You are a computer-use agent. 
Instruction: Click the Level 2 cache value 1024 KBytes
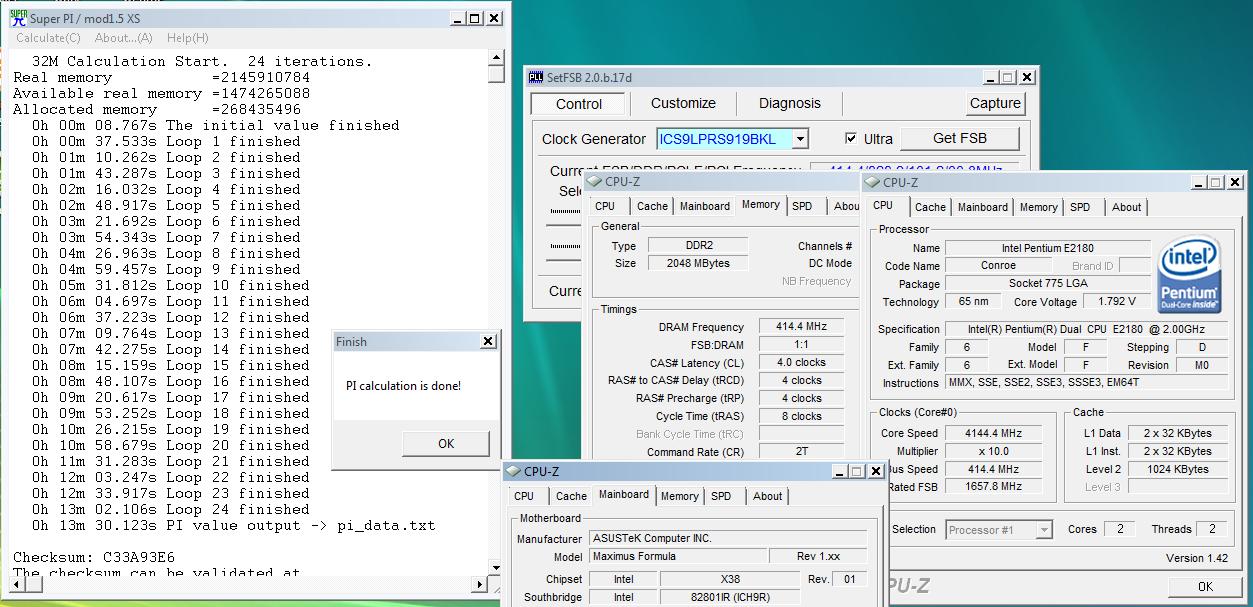click(1176, 469)
